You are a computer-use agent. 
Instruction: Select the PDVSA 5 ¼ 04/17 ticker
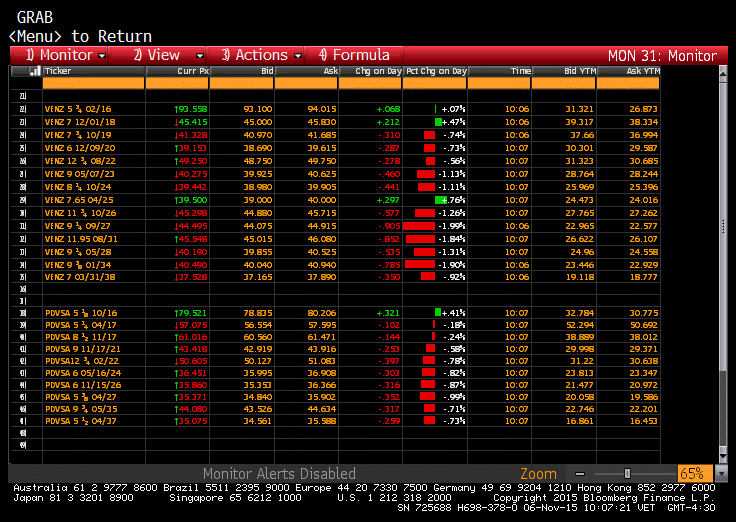(x=81, y=325)
